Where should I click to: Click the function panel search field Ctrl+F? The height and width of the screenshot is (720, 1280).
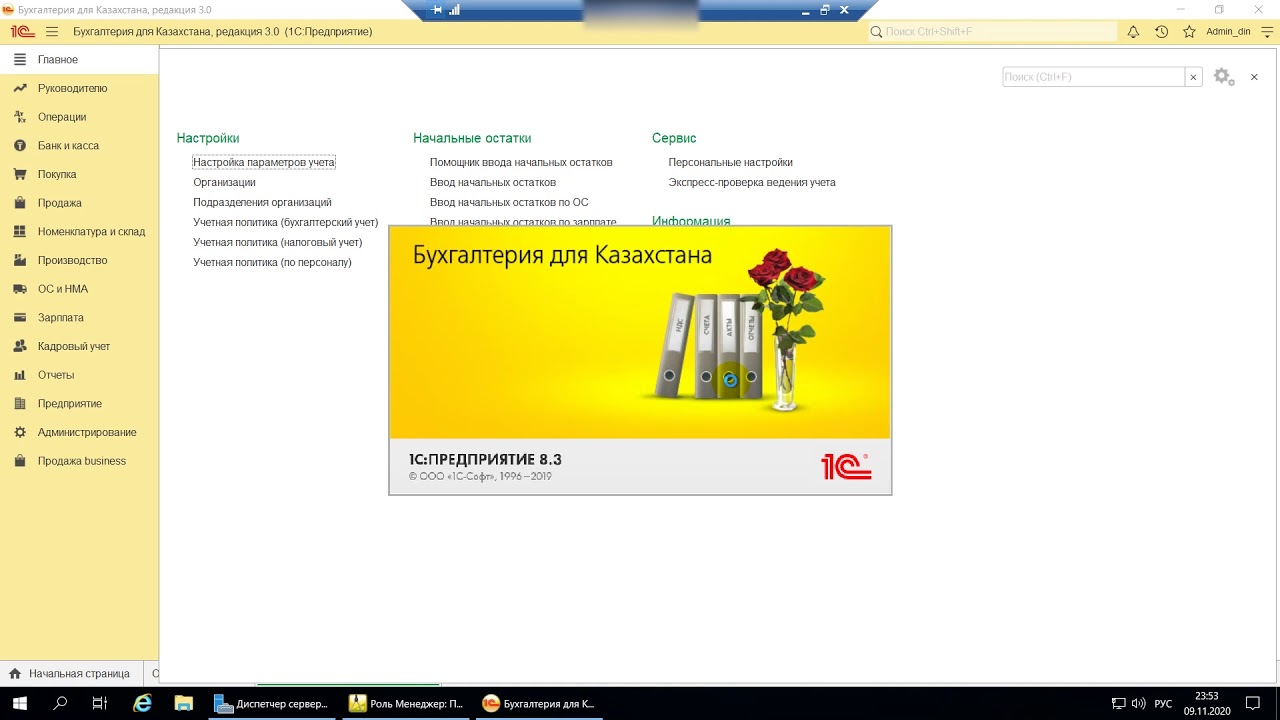tap(1093, 77)
